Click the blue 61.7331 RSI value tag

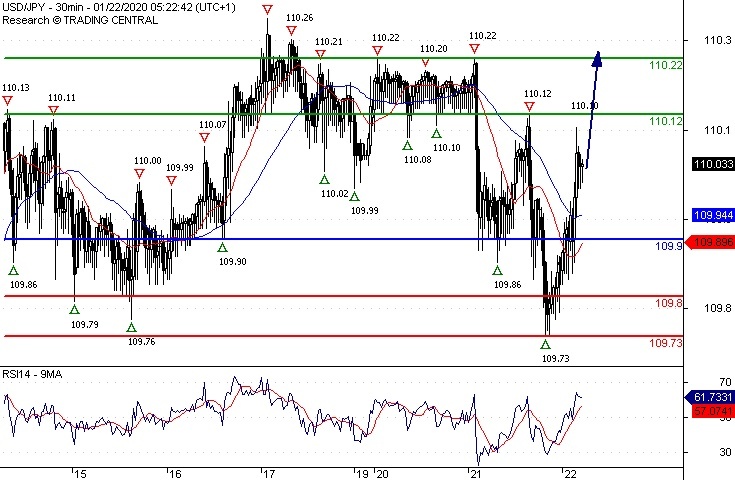coord(710,397)
